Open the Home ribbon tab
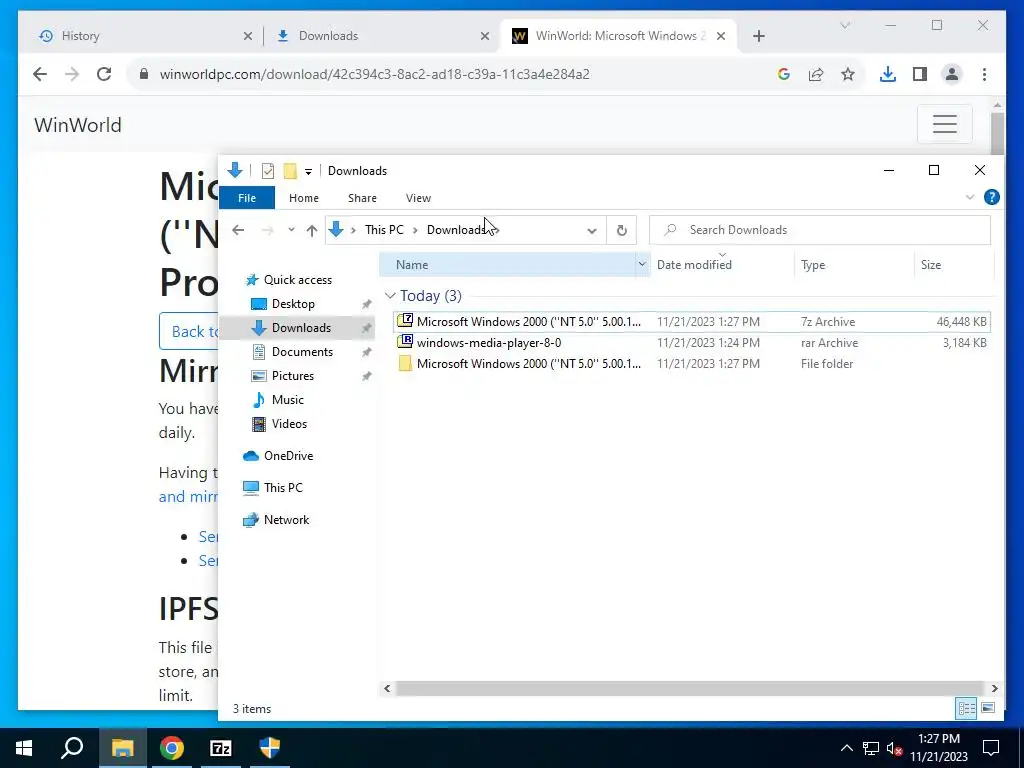 (x=304, y=198)
